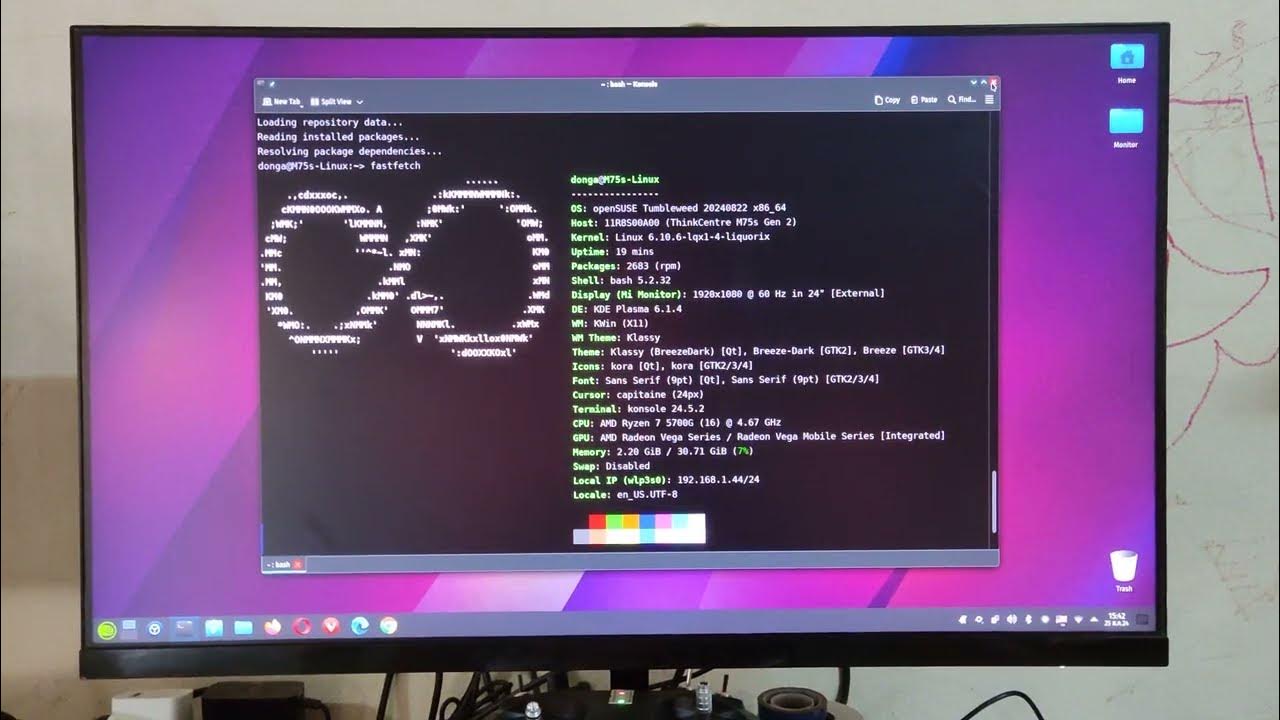Viewport: 1280px width, 720px height.
Task: Click the 'Swap: Disabled' line
Action: 611,466
